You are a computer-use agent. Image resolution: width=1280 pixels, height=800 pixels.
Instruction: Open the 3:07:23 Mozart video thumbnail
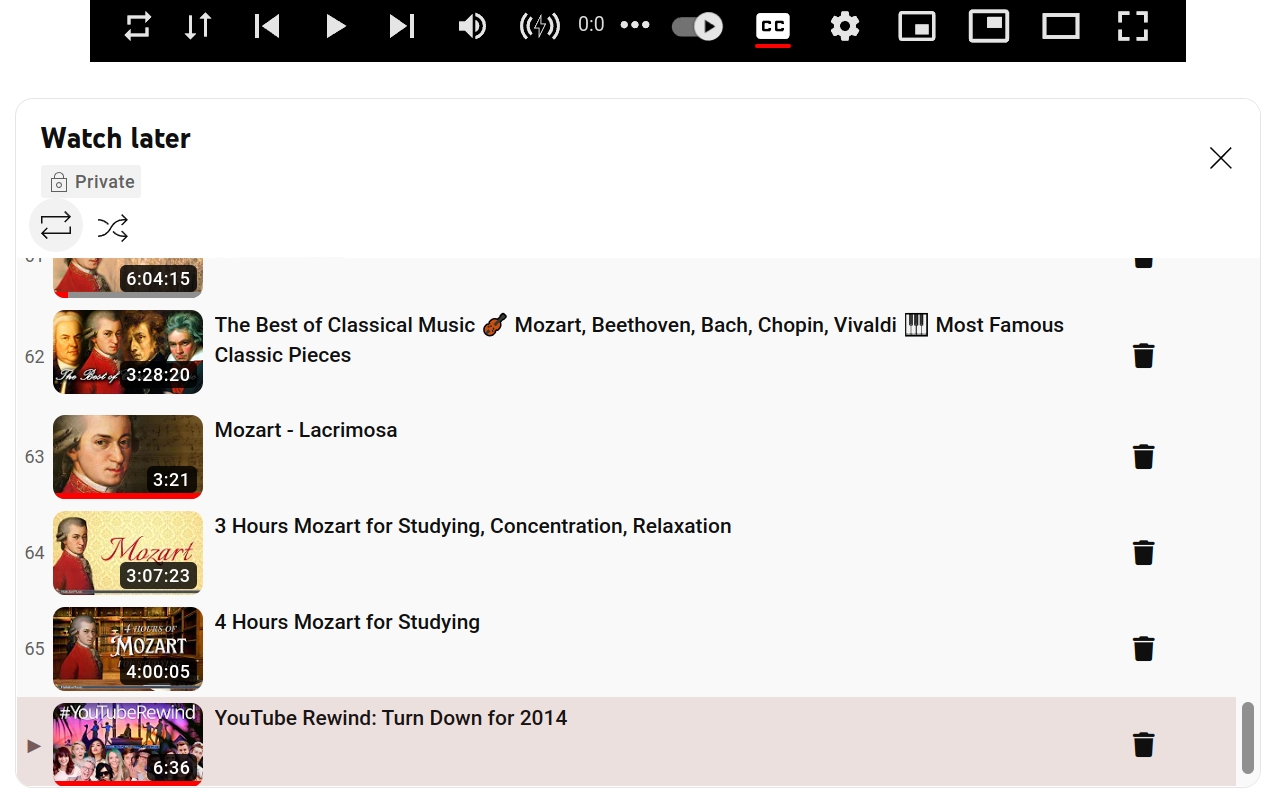coord(128,552)
